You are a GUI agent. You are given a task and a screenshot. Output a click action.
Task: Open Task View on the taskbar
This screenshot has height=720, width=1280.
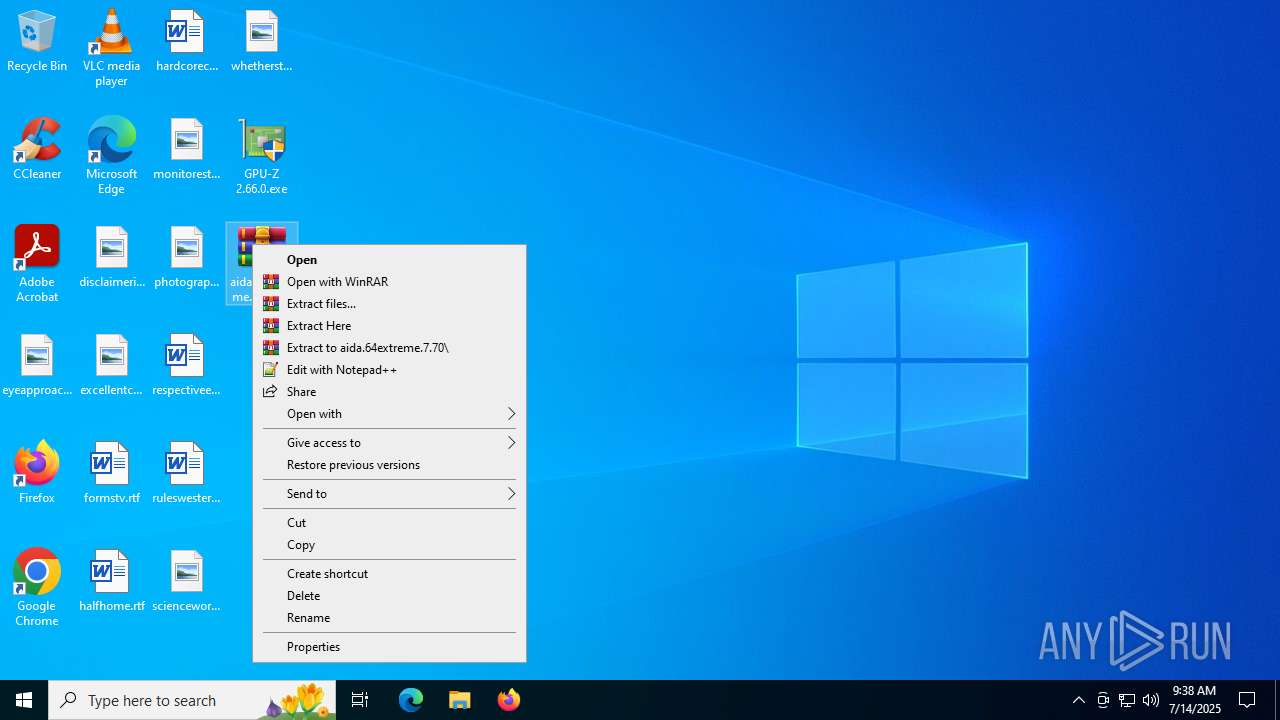[360, 700]
